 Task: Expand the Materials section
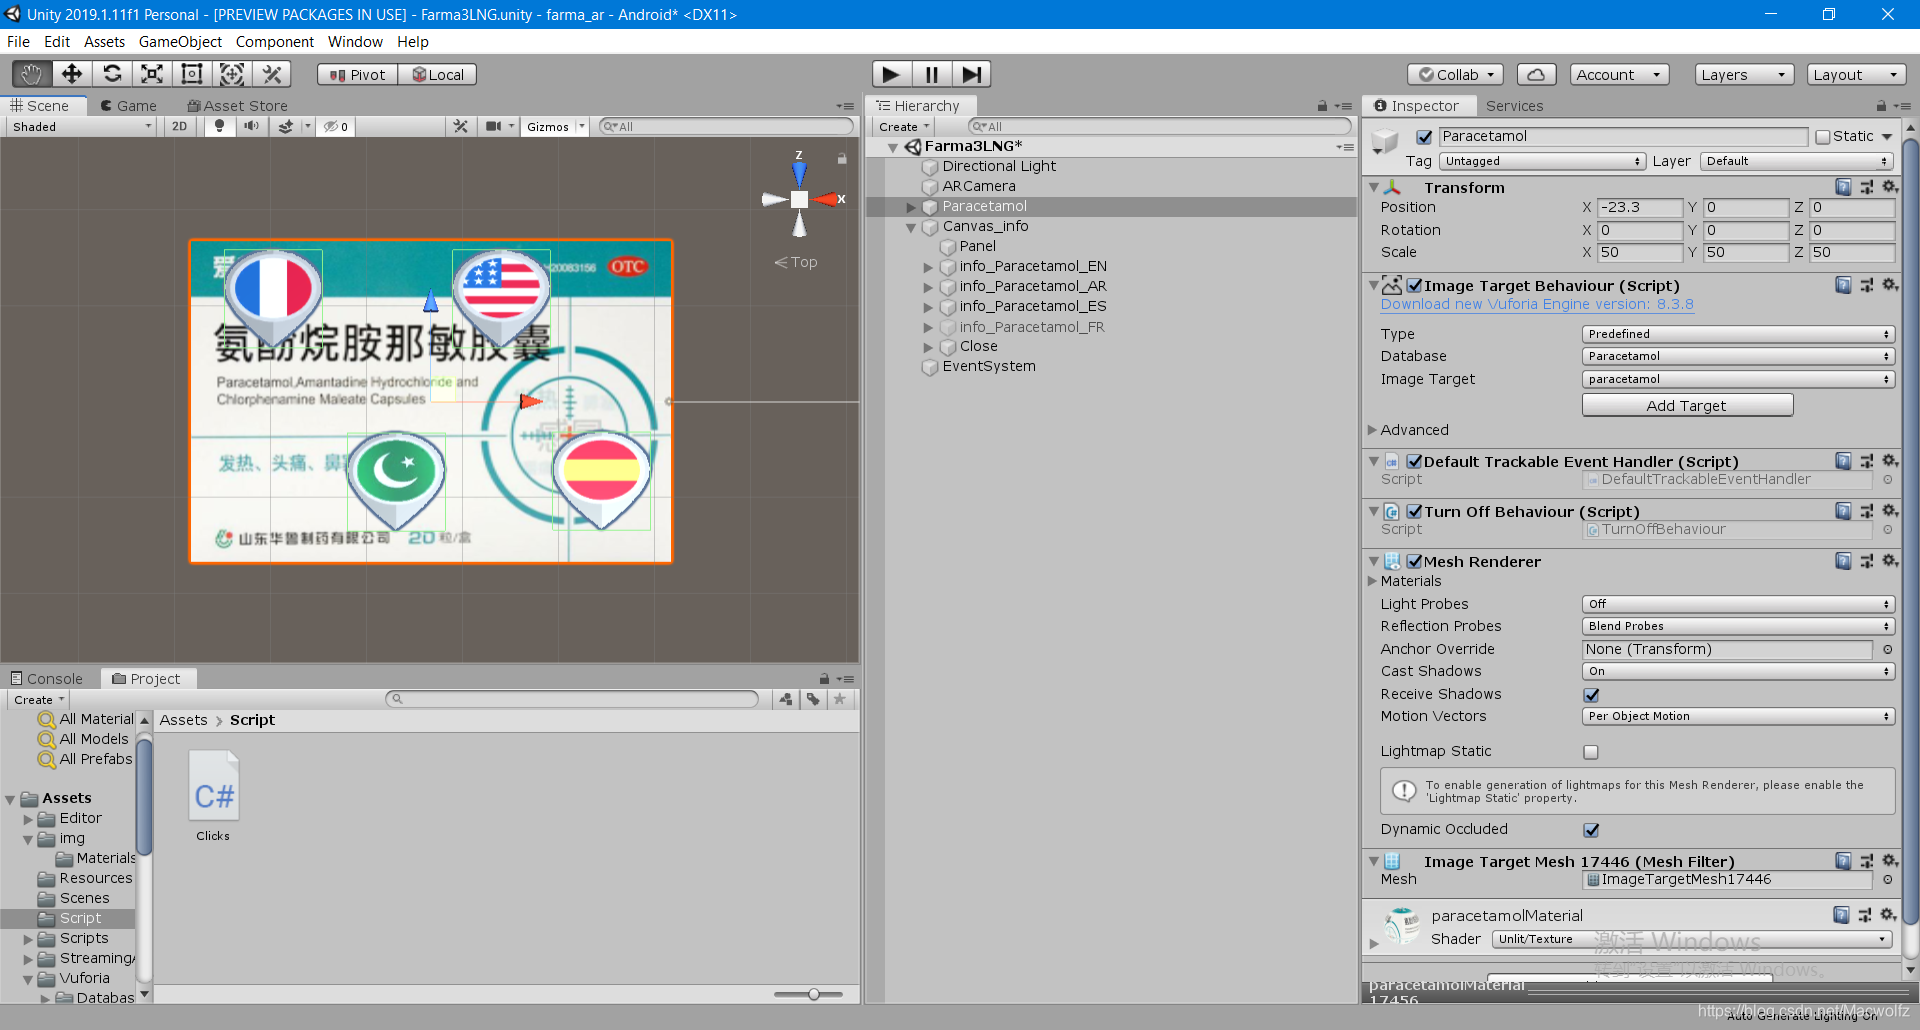[x=1373, y=581]
